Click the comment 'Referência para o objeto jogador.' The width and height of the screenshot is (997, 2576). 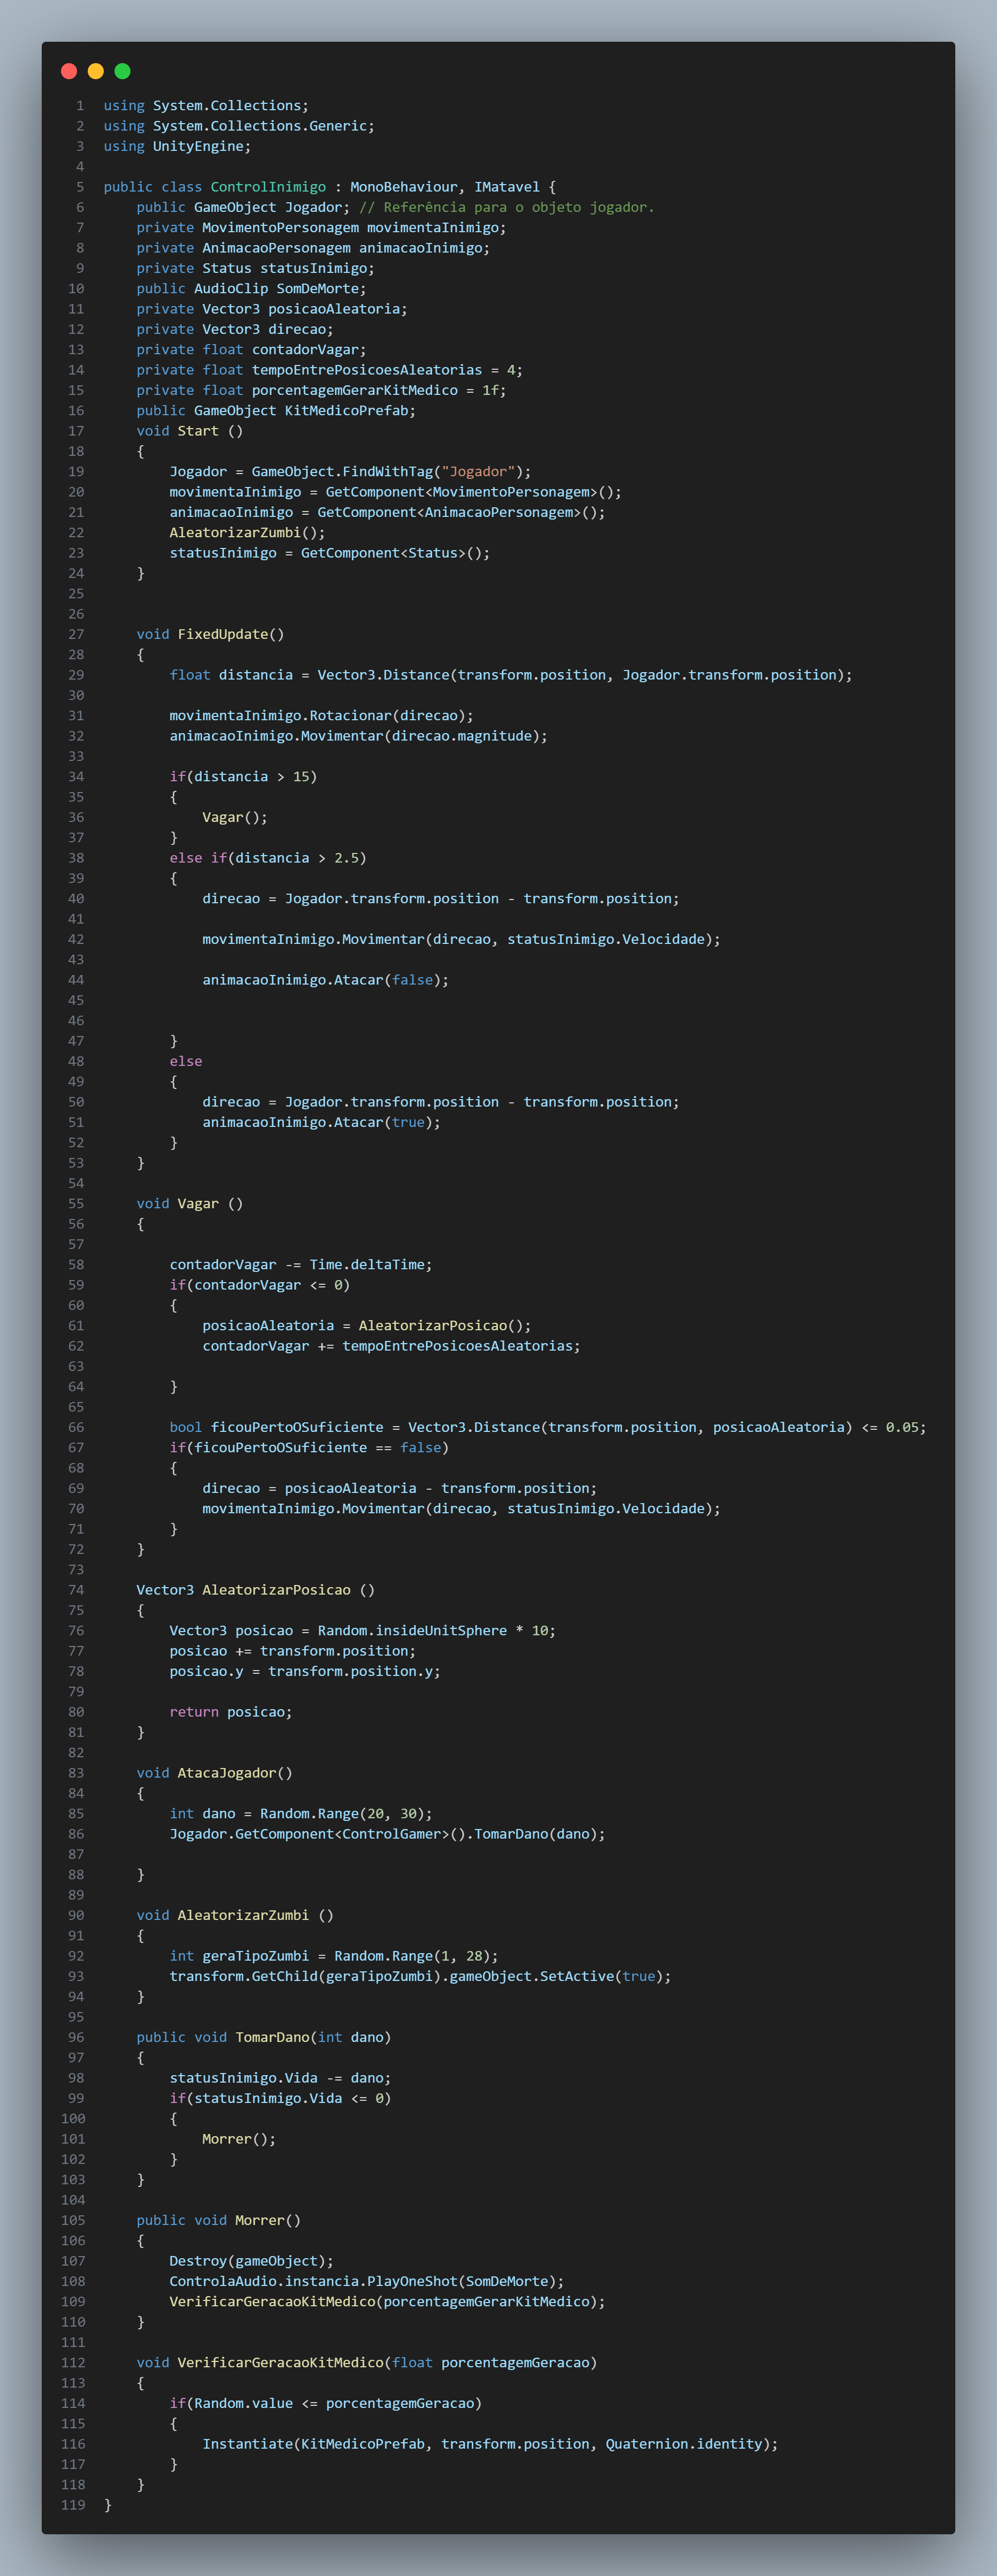click(x=519, y=207)
